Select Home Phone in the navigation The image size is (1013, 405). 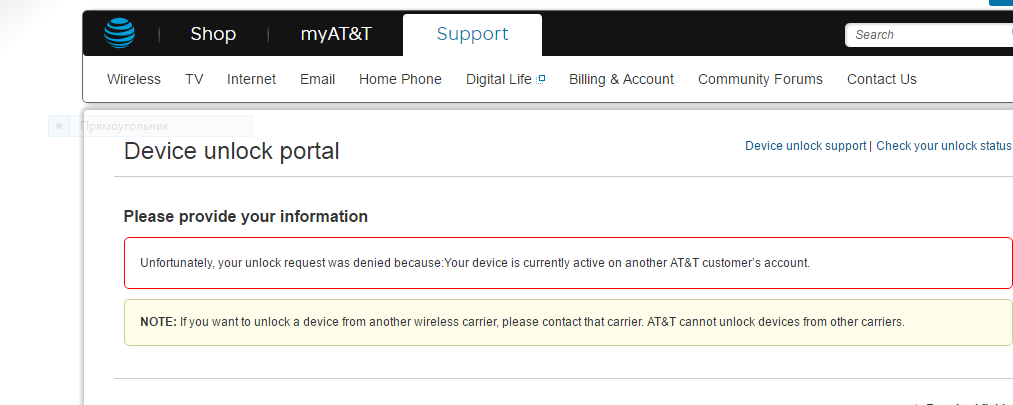(x=400, y=79)
